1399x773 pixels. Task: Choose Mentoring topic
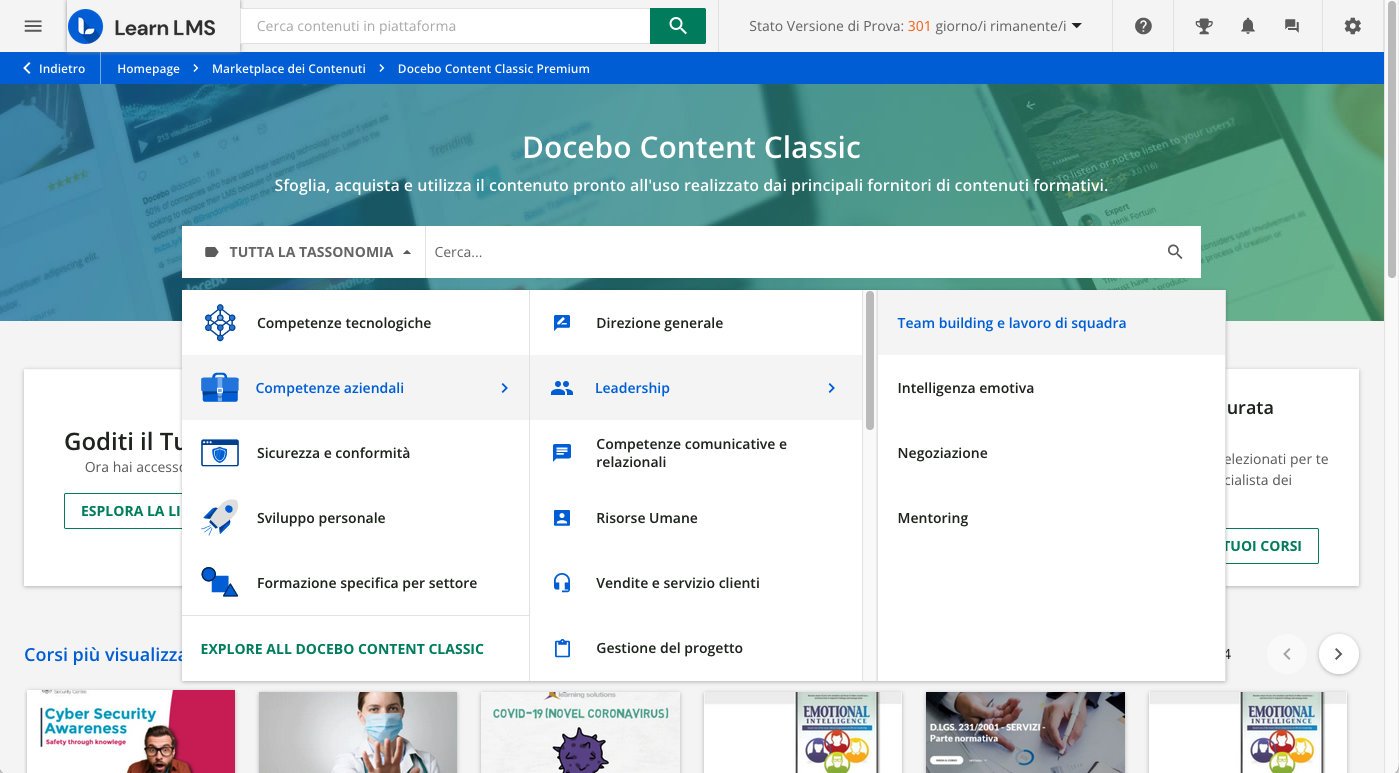(1051, 518)
